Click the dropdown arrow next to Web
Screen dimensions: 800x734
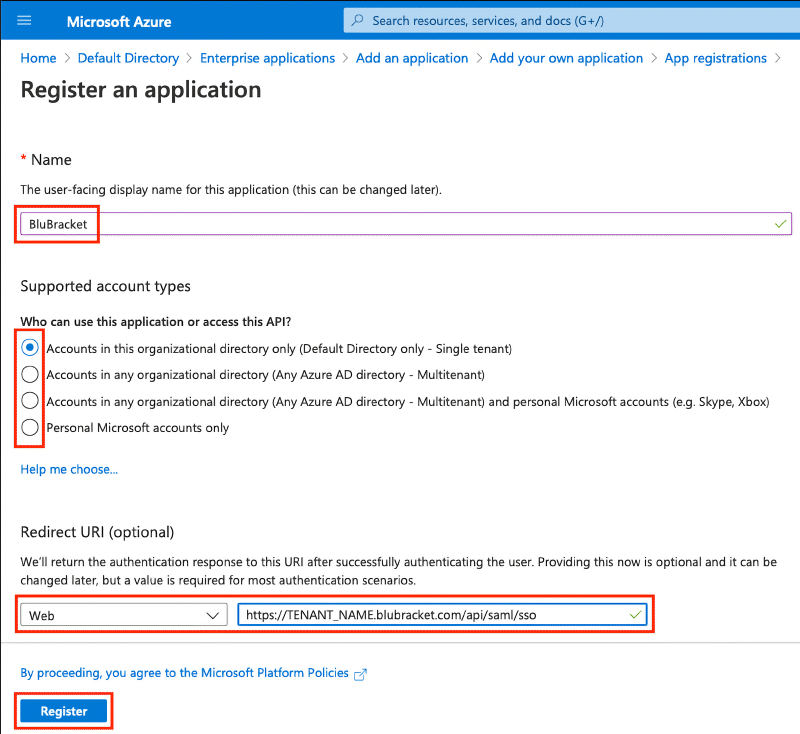click(x=213, y=616)
